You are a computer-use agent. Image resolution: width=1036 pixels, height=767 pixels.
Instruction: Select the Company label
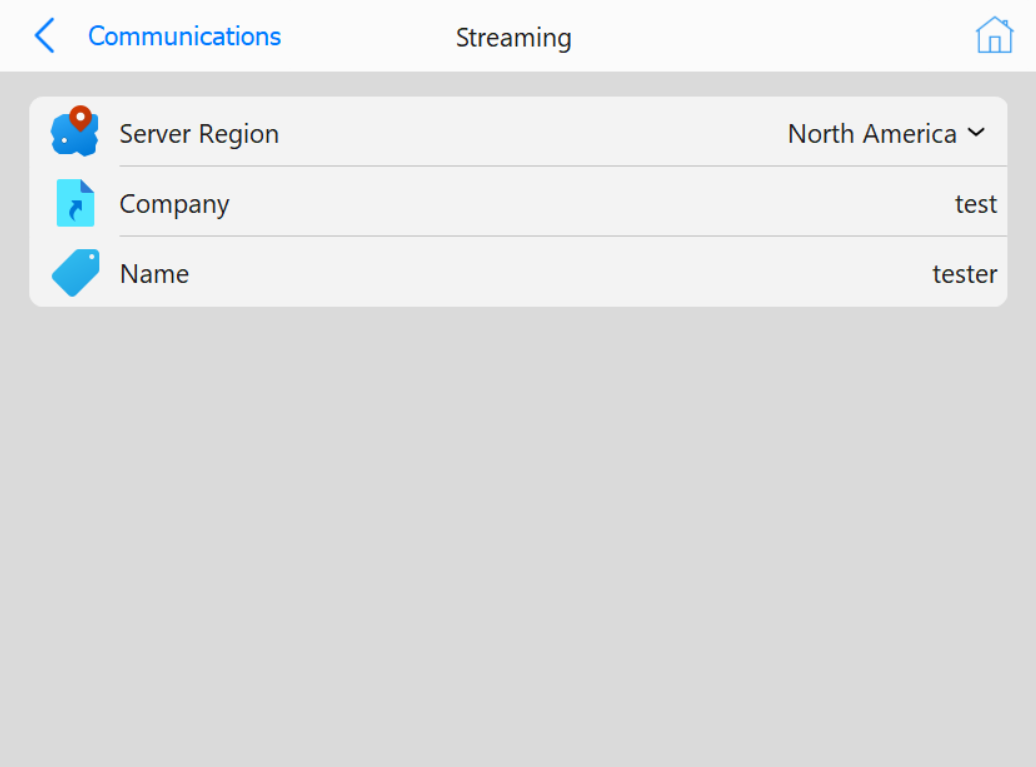coord(174,204)
